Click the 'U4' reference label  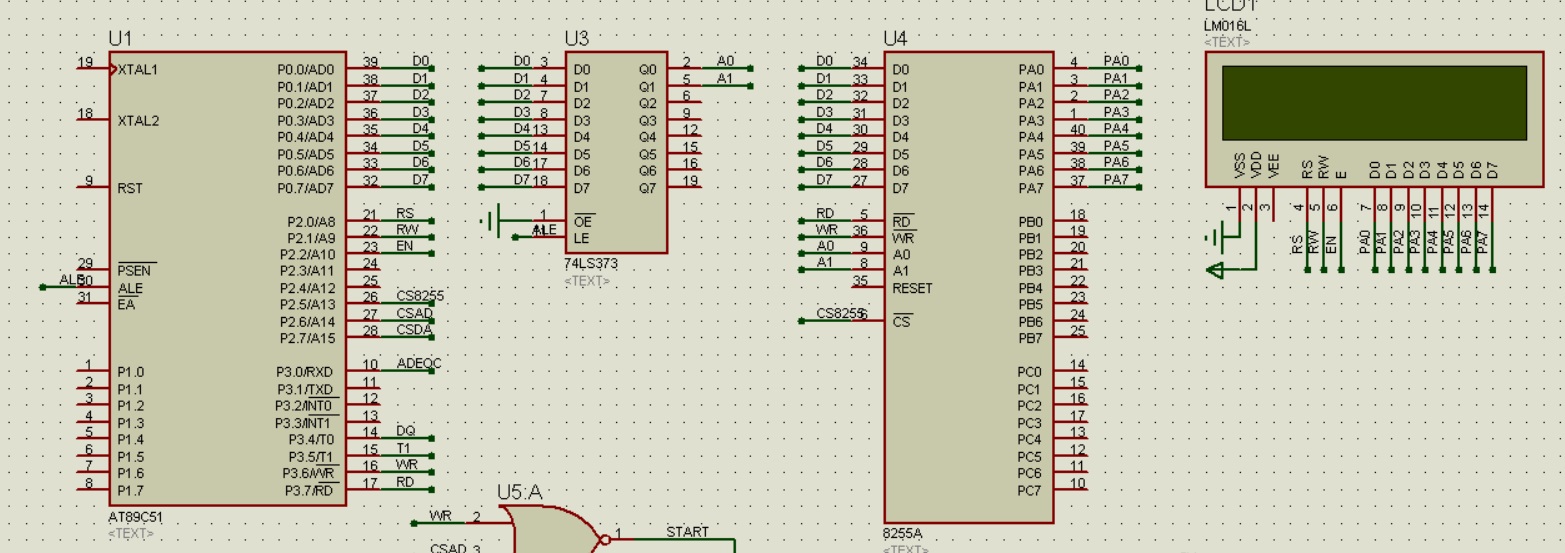click(895, 39)
